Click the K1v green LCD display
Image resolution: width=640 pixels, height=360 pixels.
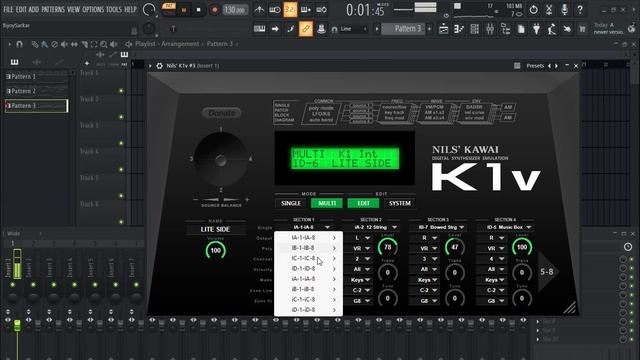pyautogui.click(x=344, y=158)
